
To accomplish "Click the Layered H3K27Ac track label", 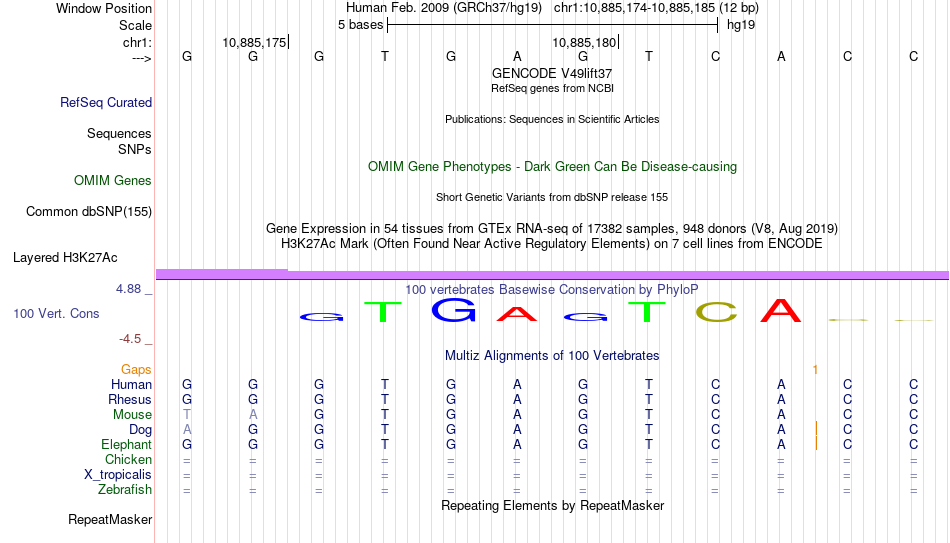I will [x=65, y=258].
